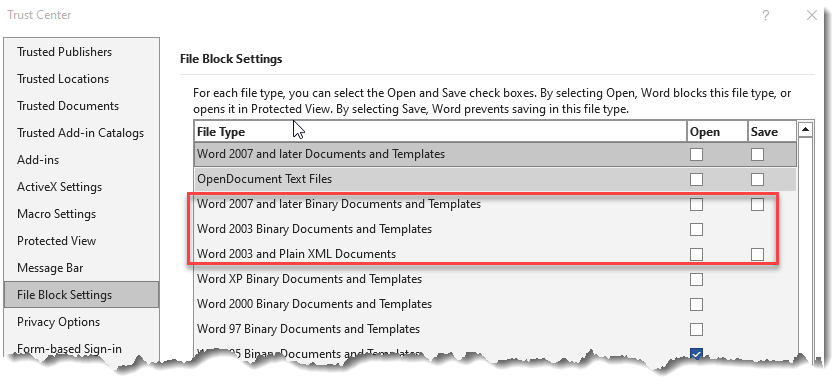Check Open for OpenDocument Text Files
This screenshot has width=839, height=391.
coord(696,179)
